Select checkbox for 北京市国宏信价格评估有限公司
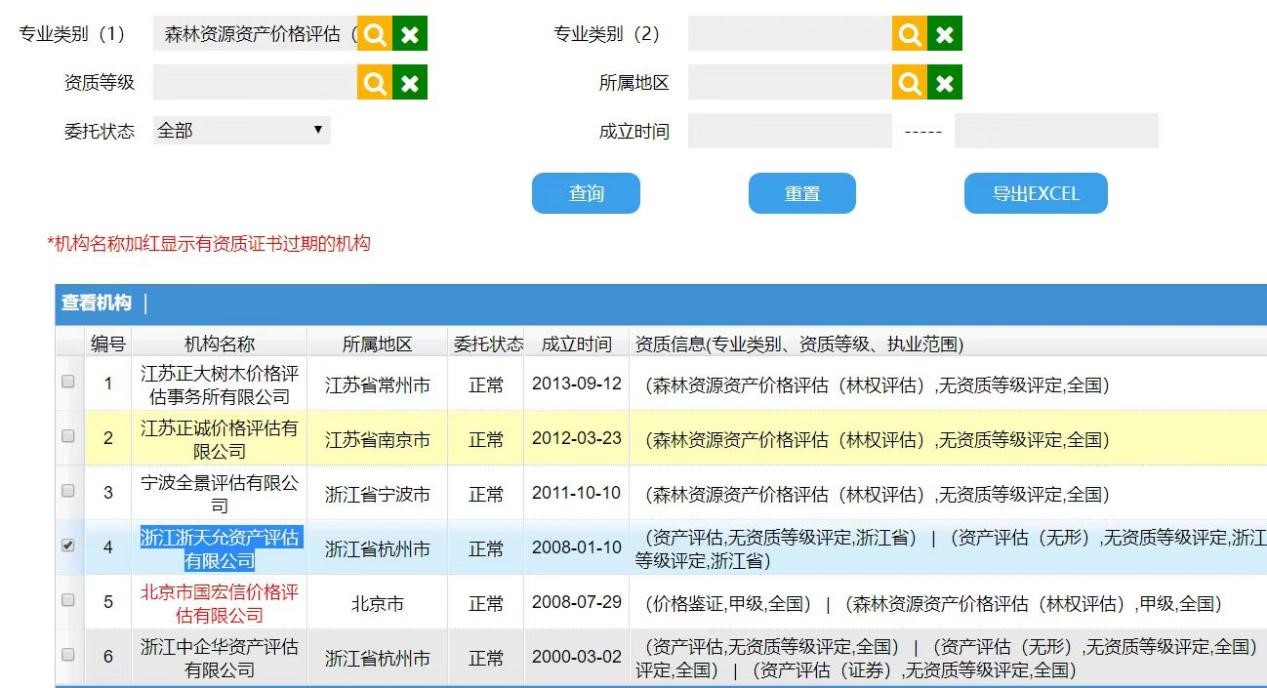This screenshot has width=1267, height=688. coord(68,600)
